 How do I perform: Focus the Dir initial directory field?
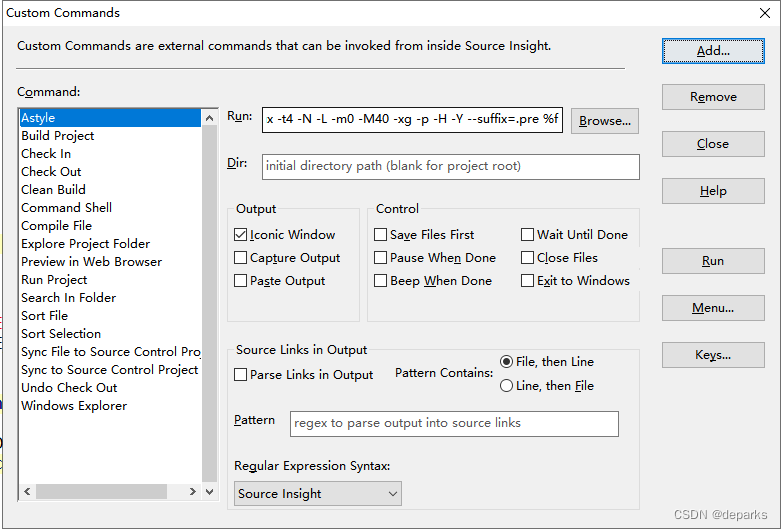[x=450, y=166]
